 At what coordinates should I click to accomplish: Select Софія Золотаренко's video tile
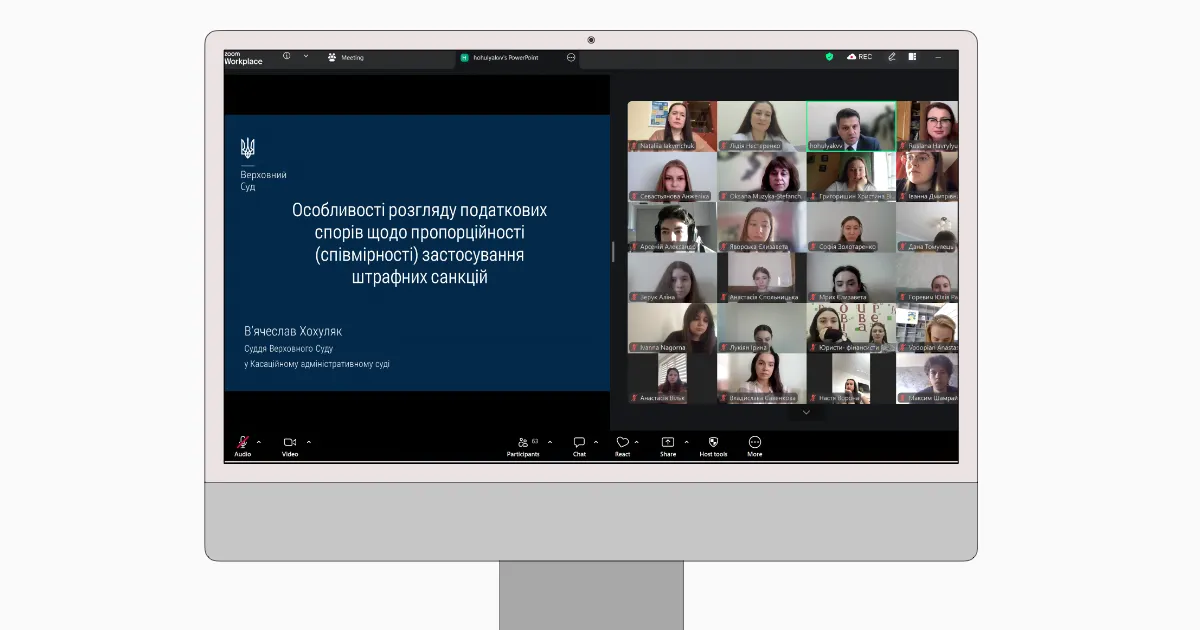[x=851, y=227]
